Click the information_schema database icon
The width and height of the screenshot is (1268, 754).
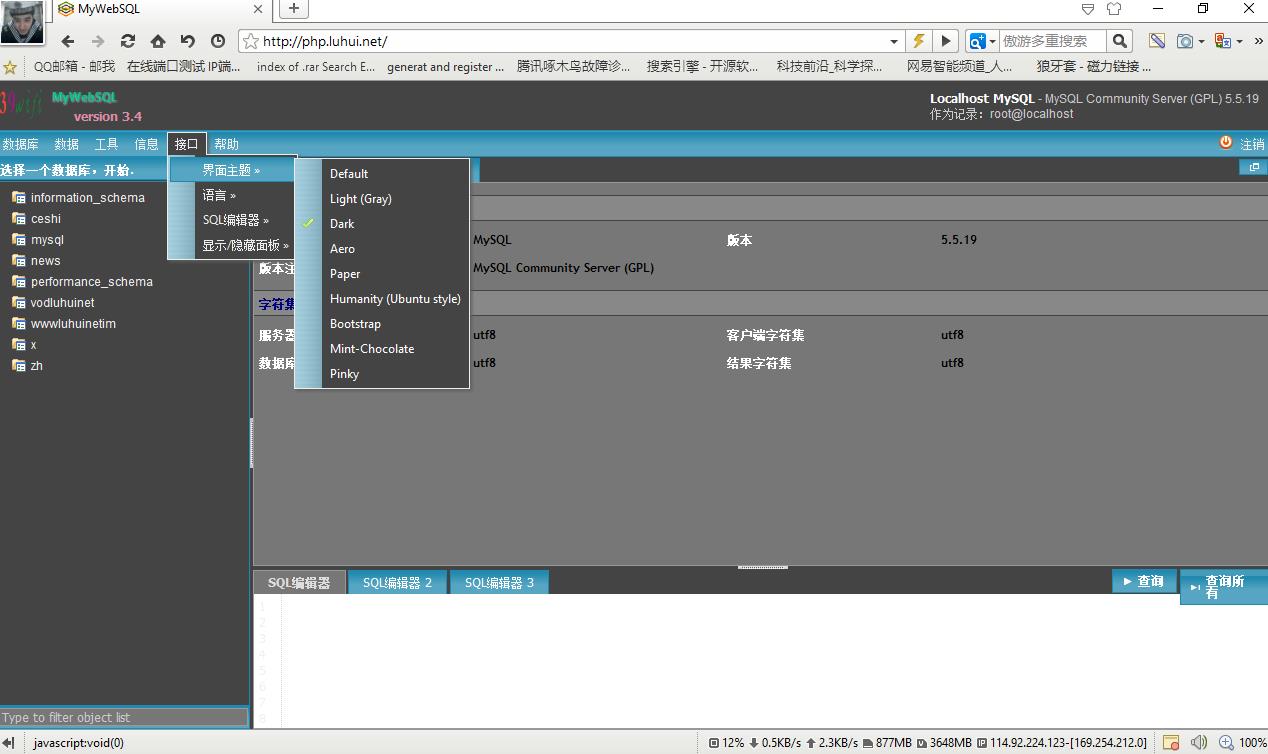click(x=19, y=197)
